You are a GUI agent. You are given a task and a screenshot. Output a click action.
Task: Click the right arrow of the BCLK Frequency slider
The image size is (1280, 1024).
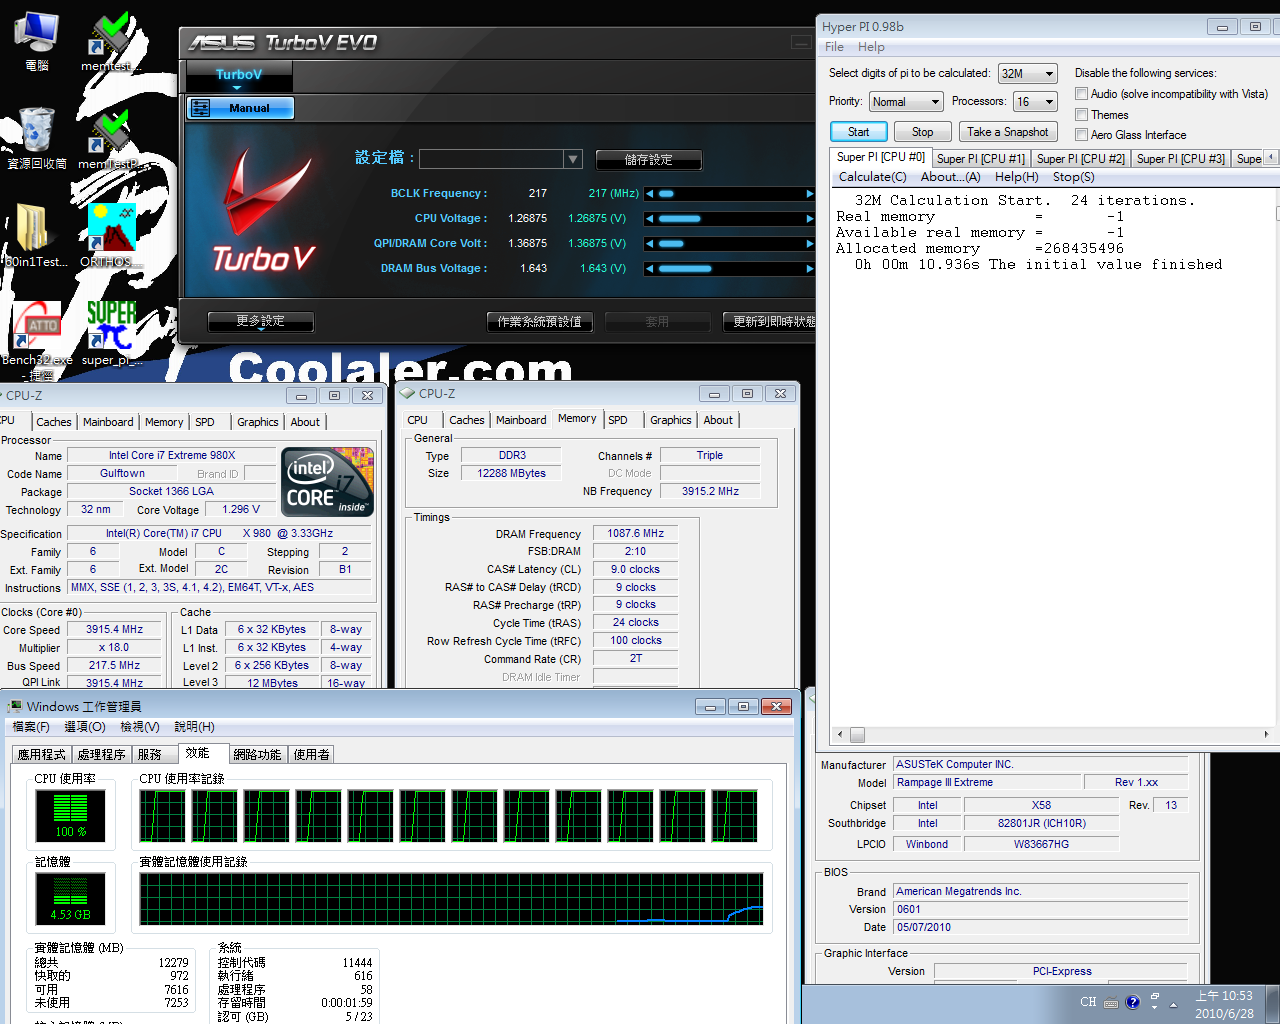pos(809,193)
